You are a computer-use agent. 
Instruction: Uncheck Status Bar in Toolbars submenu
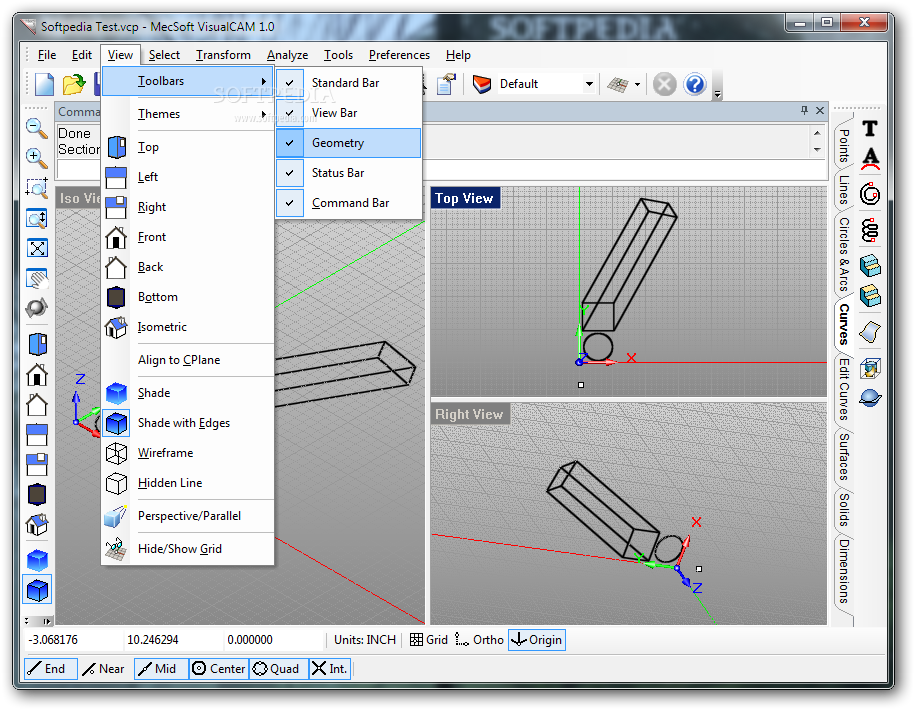(x=289, y=173)
